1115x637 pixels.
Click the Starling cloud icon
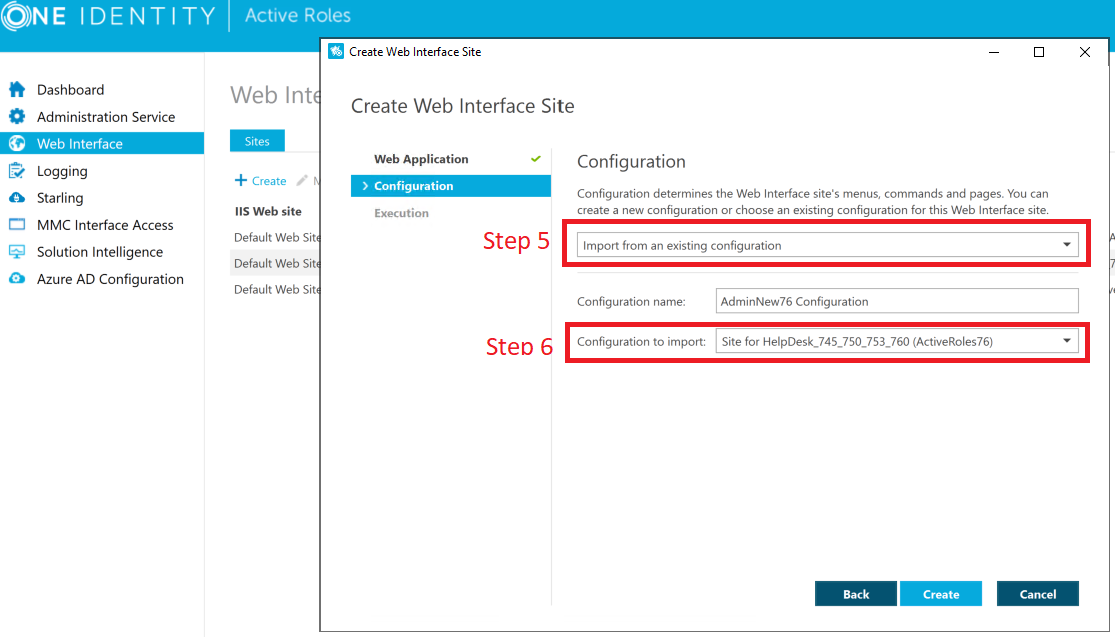[x=17, y=198]
